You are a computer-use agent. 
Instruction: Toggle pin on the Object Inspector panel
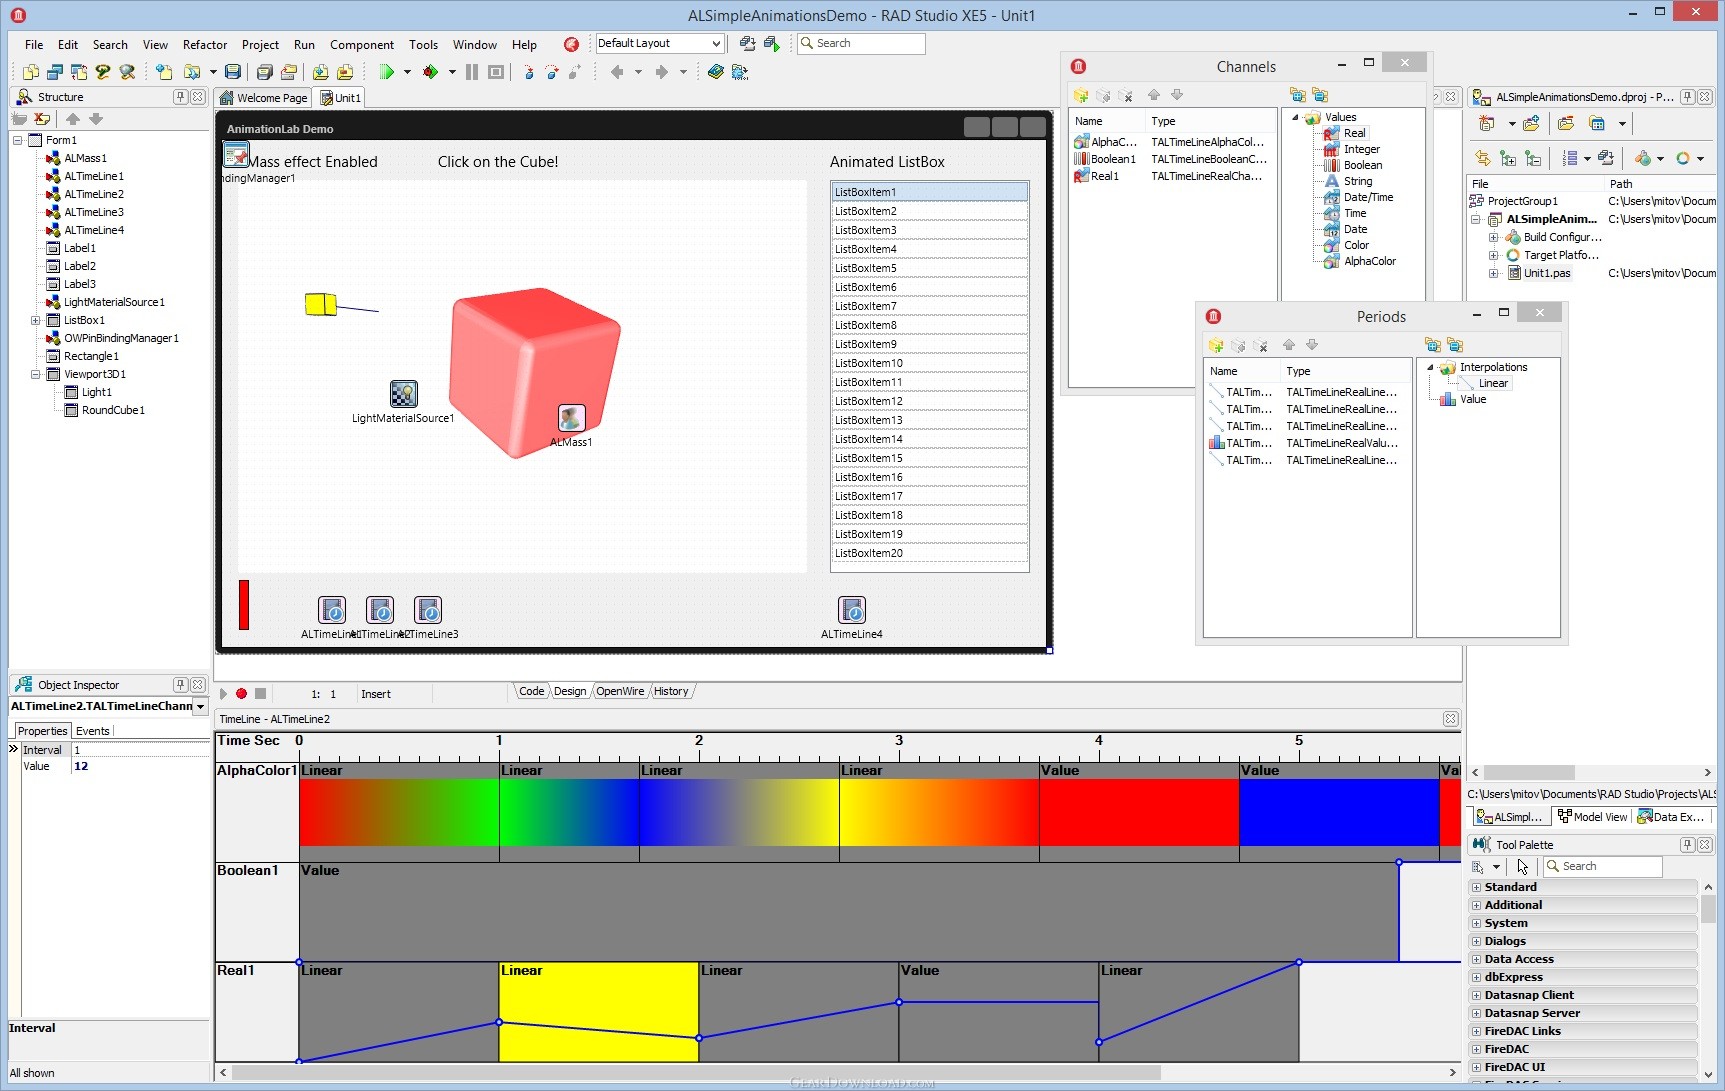coord(180,685)
